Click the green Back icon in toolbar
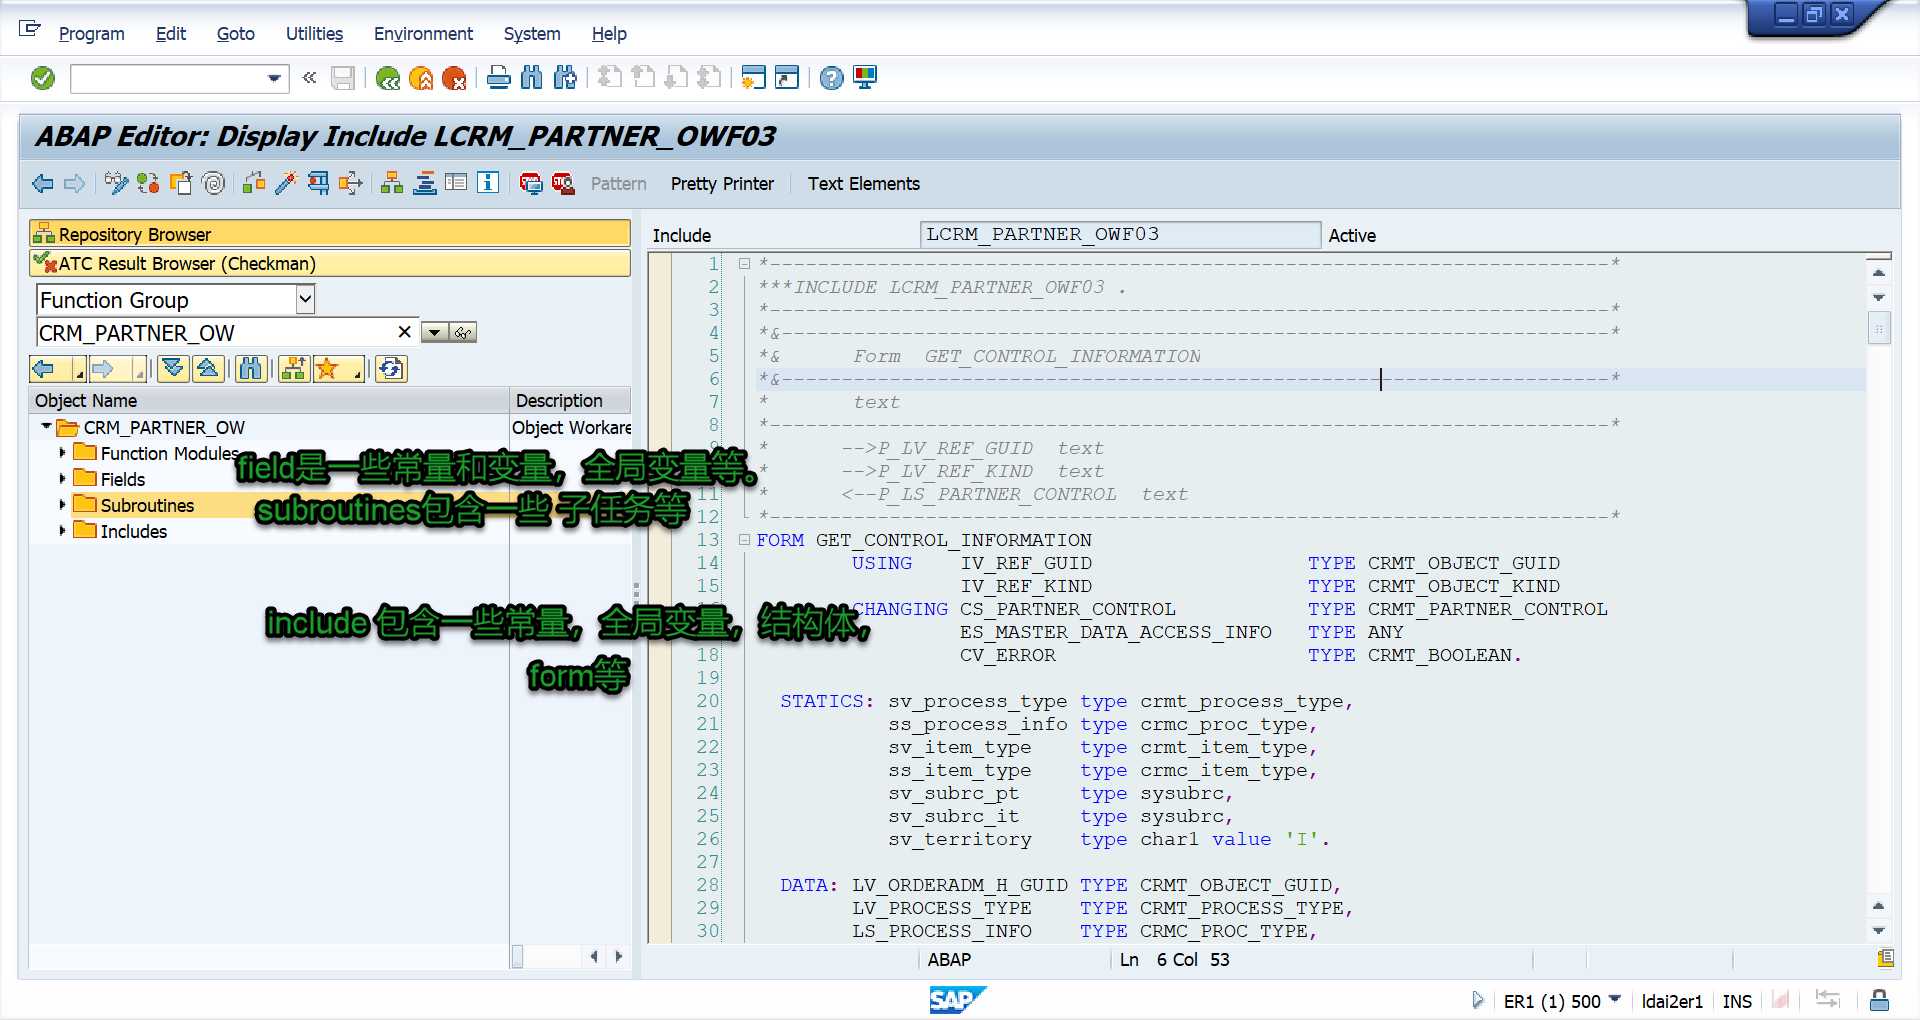 click(388, 78)
